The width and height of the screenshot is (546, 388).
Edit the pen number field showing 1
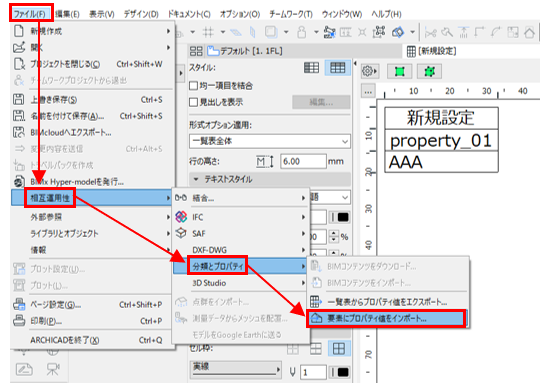tap(313, 372)
